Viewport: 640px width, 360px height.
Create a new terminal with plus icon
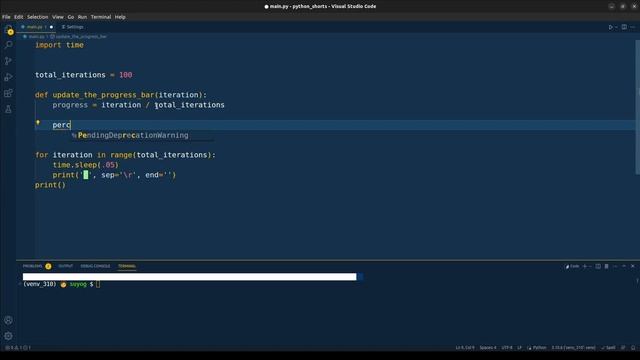point(584,266)
